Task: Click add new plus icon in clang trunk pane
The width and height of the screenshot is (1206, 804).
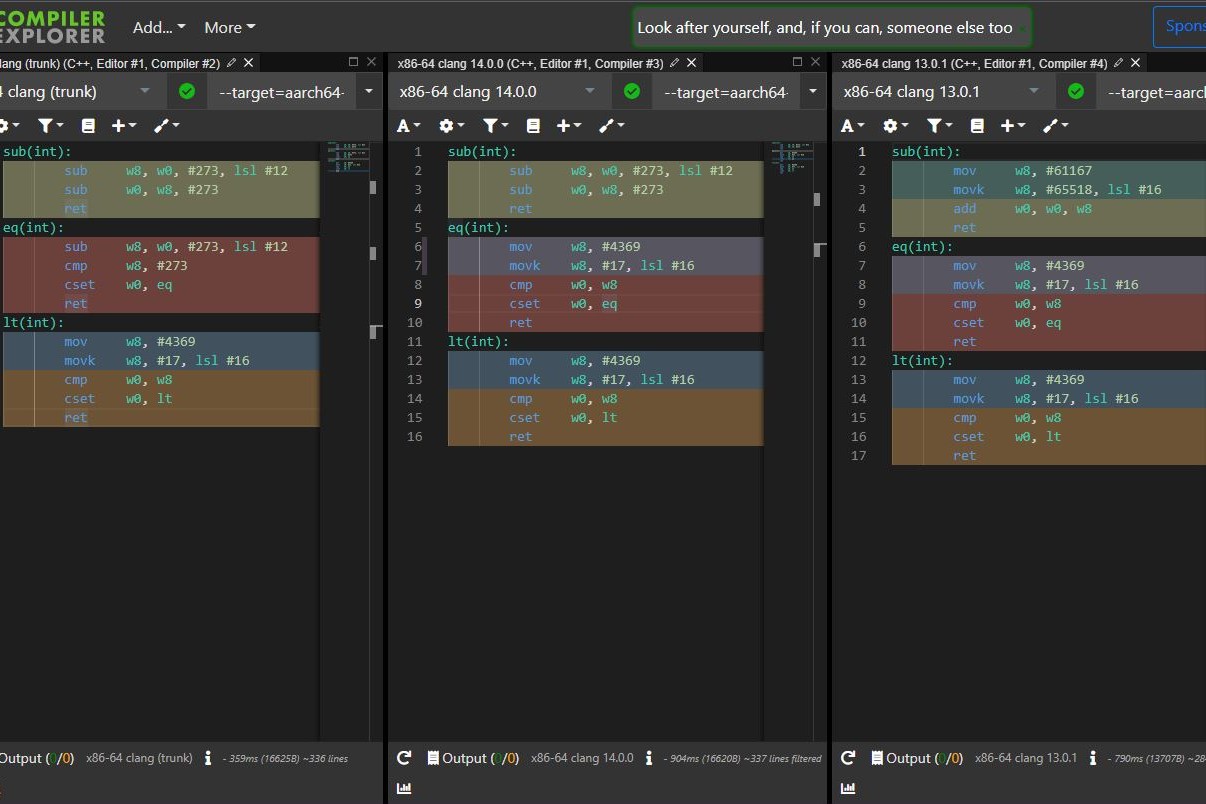Action: click(124, 126)
